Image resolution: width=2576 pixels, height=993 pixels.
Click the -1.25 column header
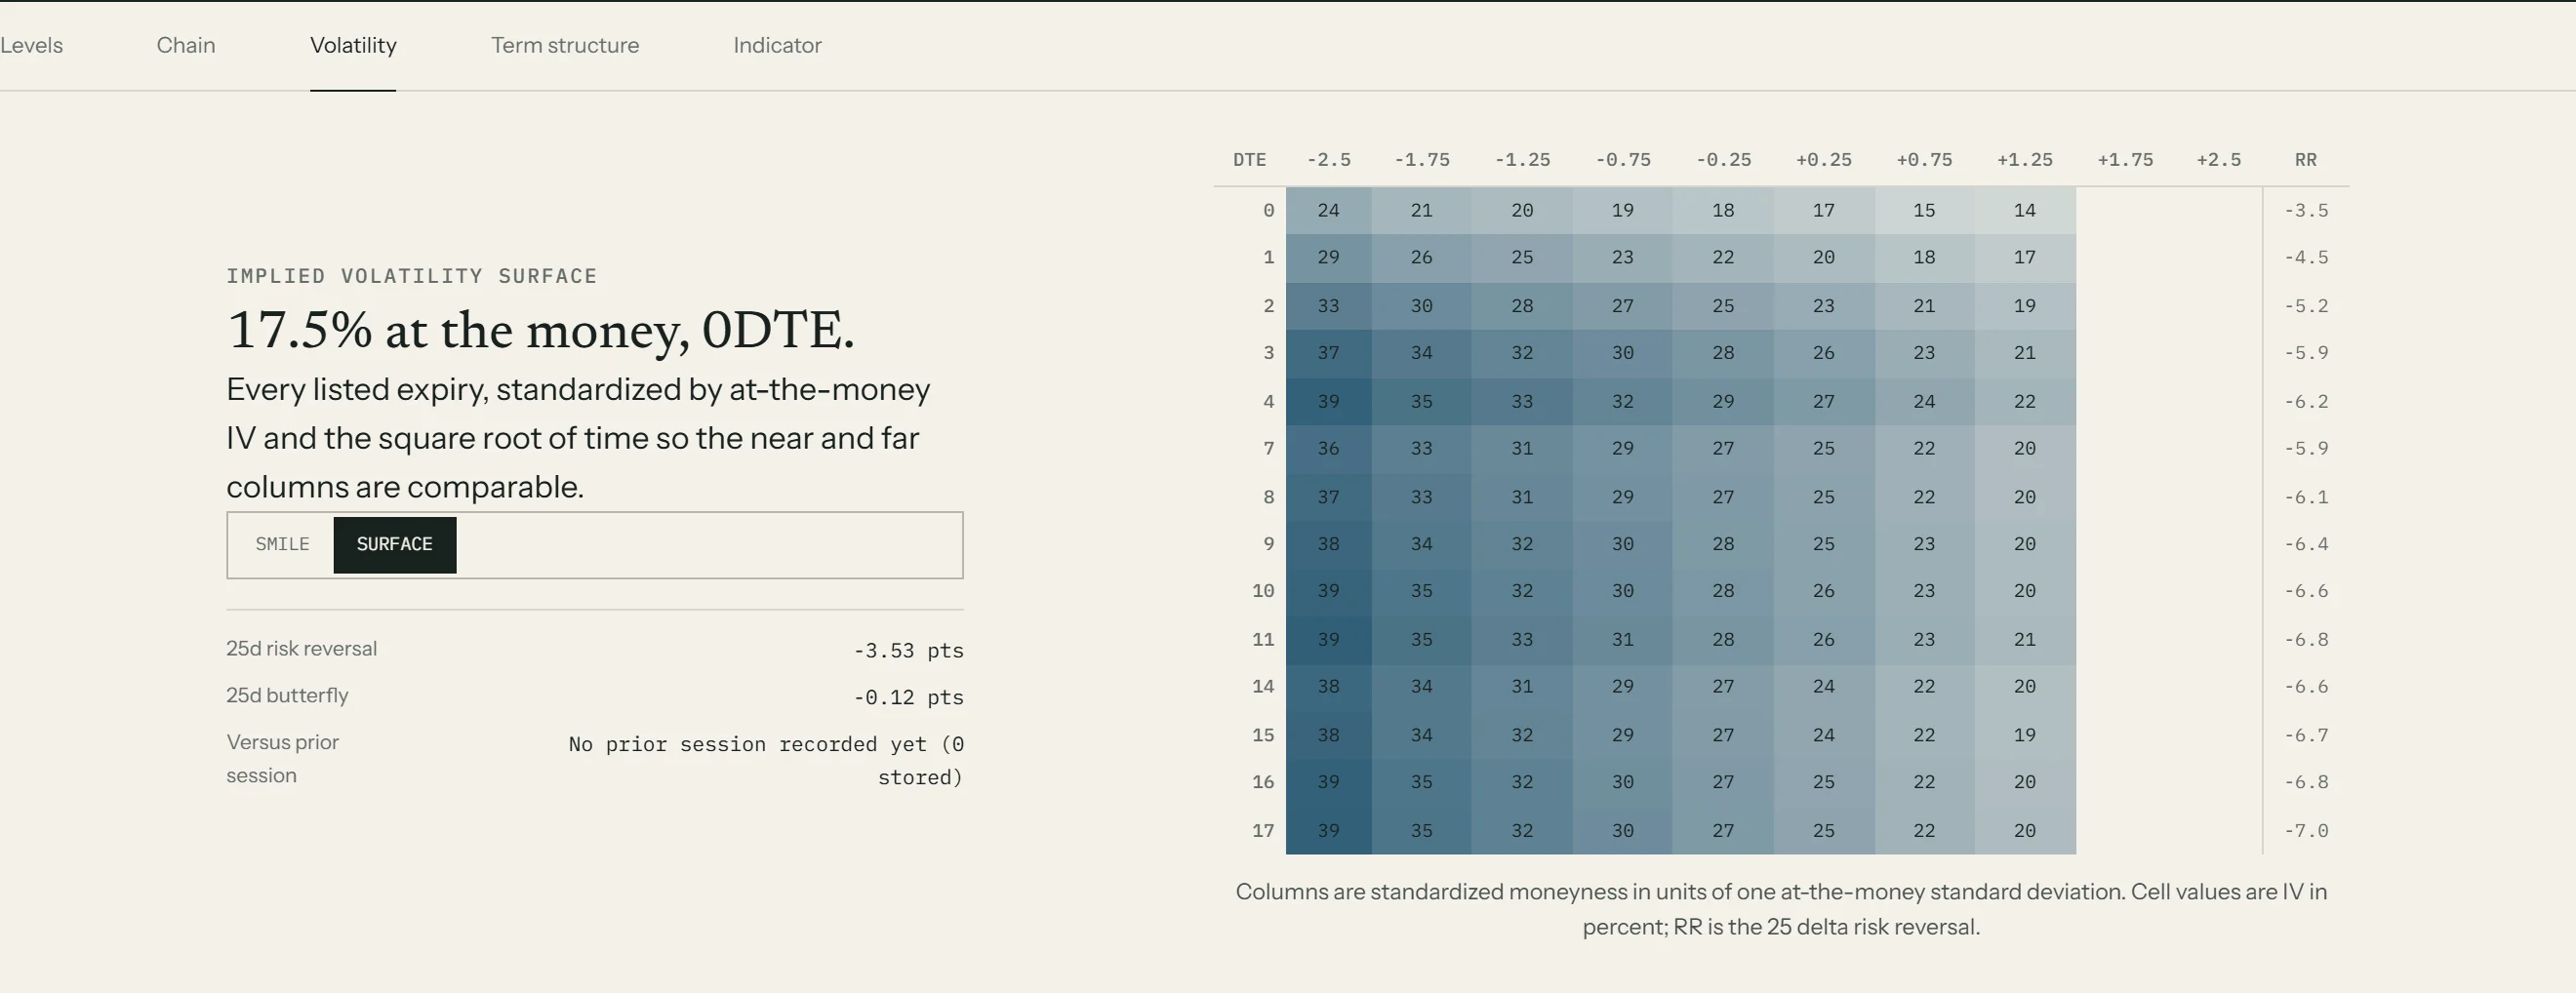(1522, 160)
